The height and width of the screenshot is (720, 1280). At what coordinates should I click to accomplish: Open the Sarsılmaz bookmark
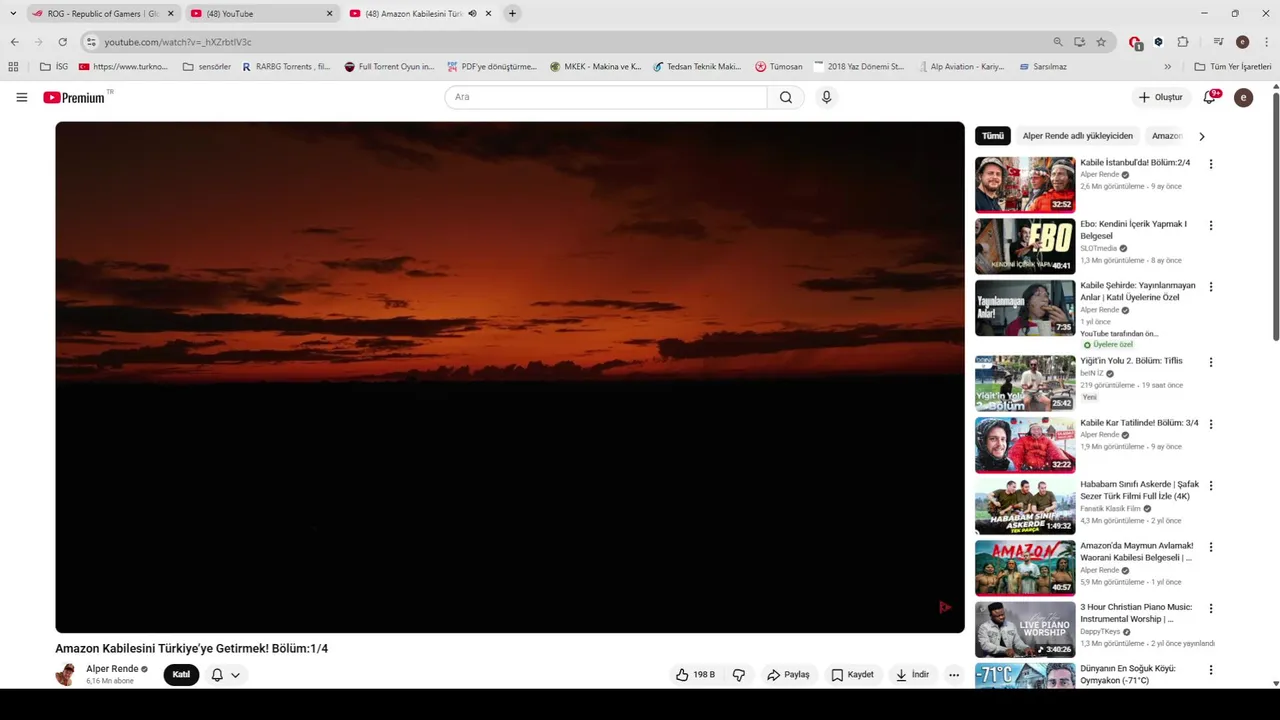coord(1043,67)
